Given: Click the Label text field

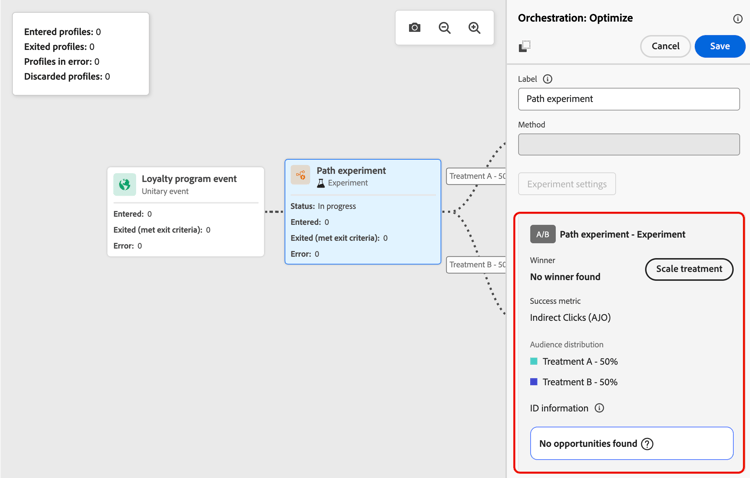Looking at the screenshot, I should point(628,99).
